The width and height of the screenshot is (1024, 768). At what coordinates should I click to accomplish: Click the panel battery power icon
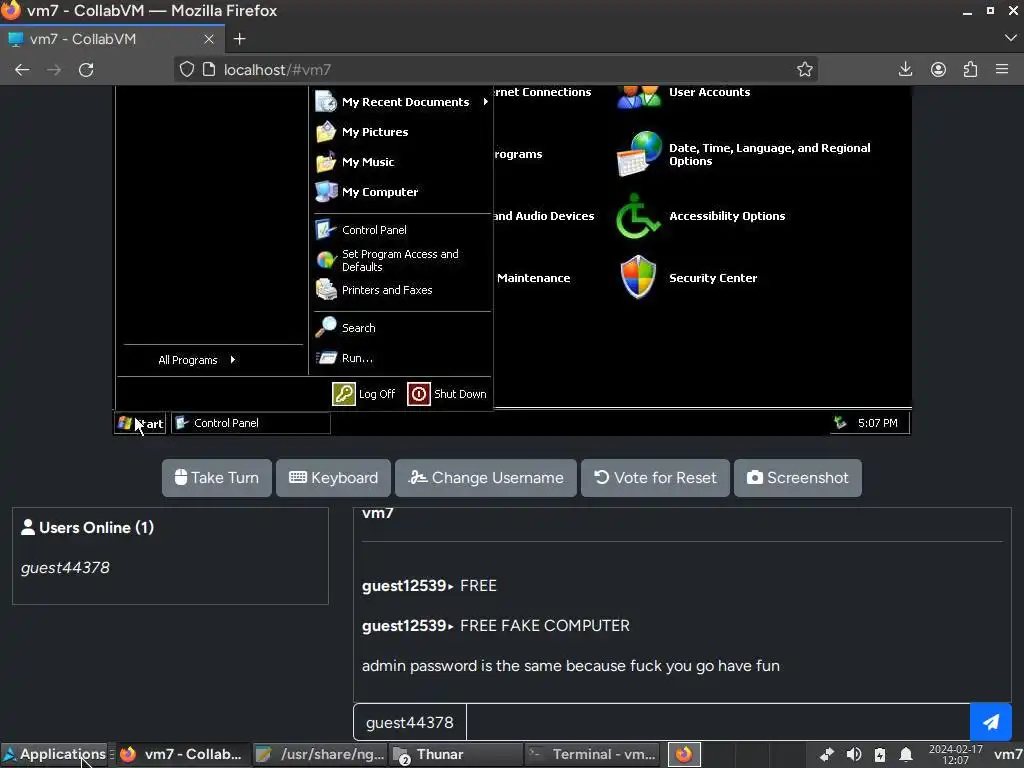click(x=880, y=755)
